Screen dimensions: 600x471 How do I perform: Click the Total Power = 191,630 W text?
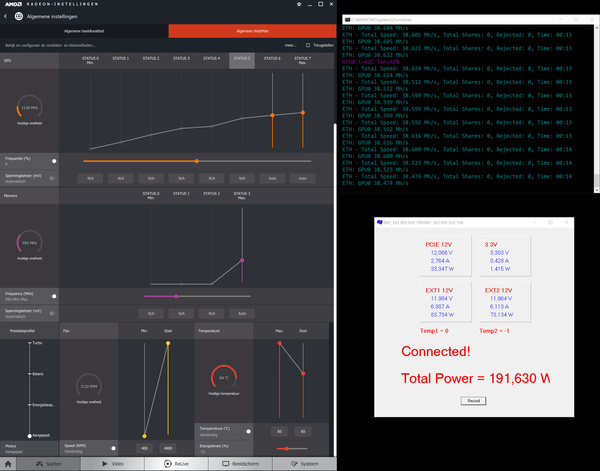coord(476,378)
